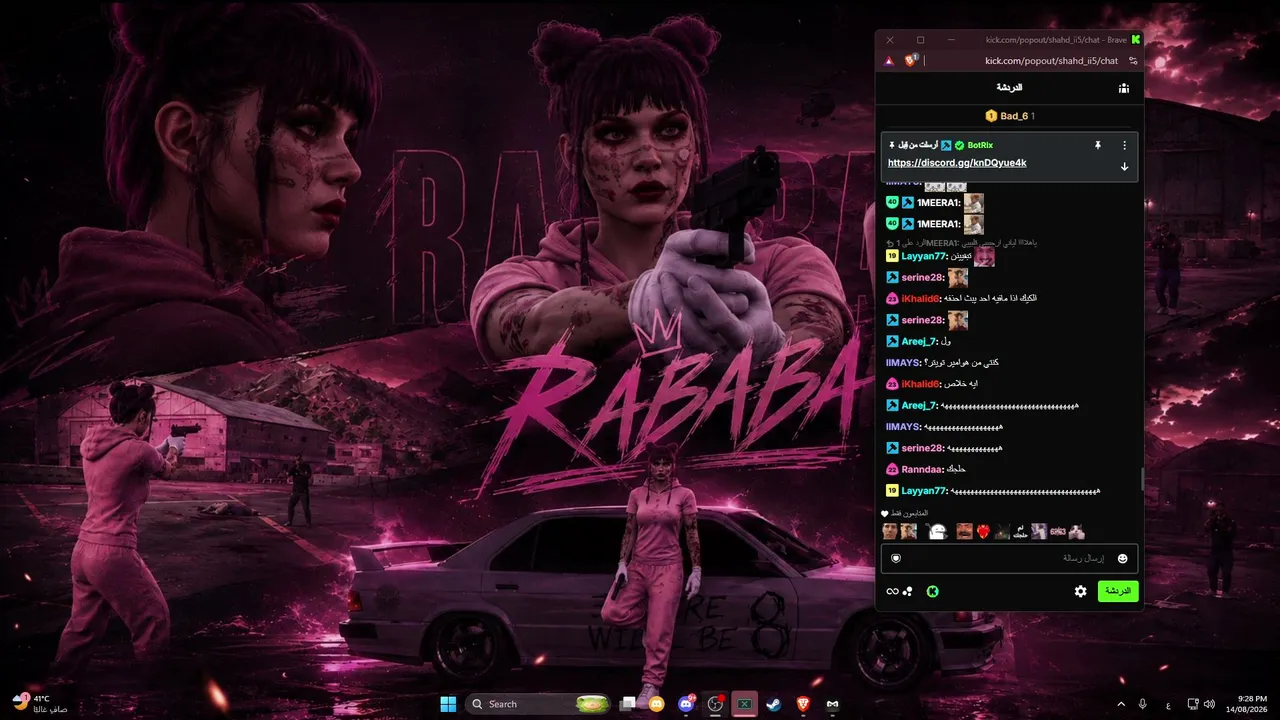This screenshot has width=1280, height=720.
Task: Click the microphone icon in system tray
Action: pos(1143,704)
